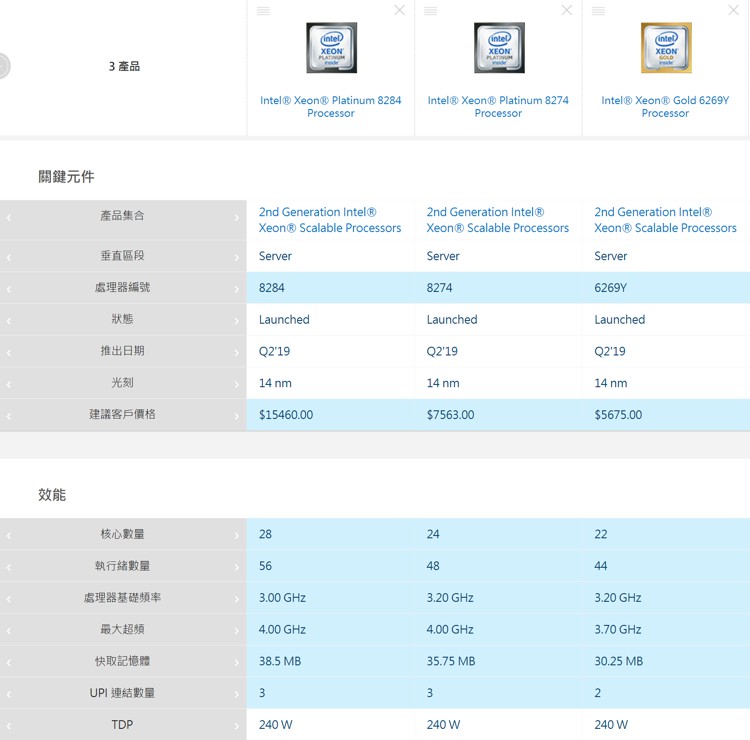
Task: Remove Xeon Gold 6269Y from comparison
Action: click(x=733, y=10)
